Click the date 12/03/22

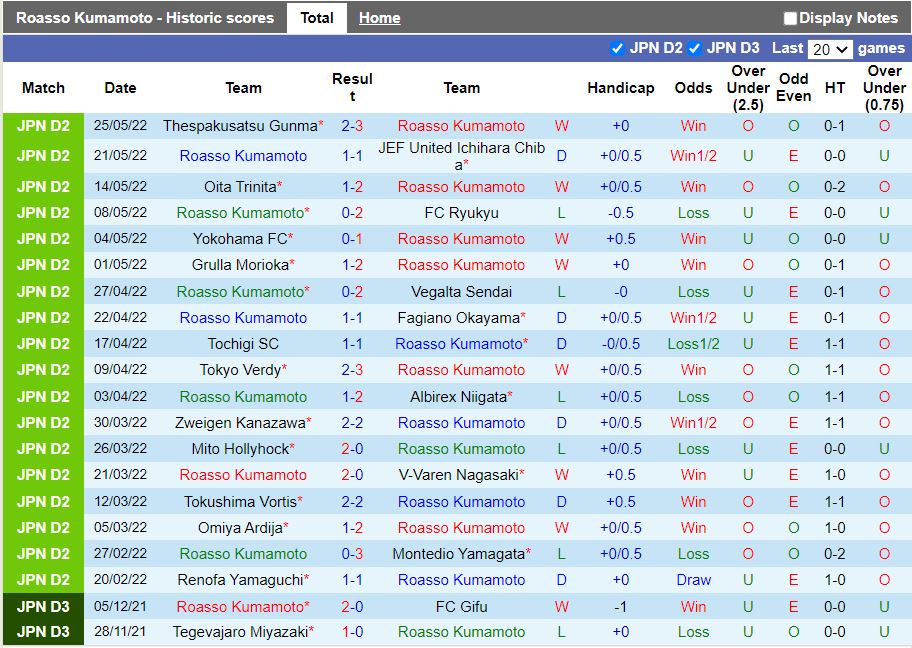pyautogui.click(x=120, y=501)
